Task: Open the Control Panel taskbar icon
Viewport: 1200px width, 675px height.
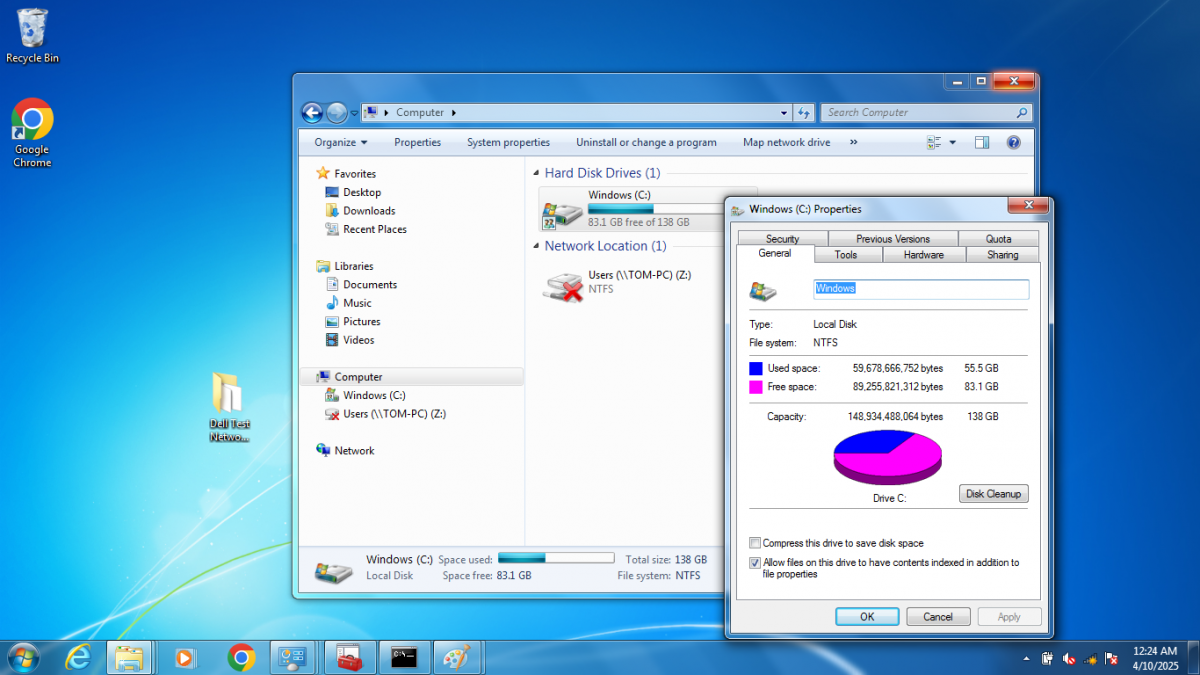Action: click(294, 657)
